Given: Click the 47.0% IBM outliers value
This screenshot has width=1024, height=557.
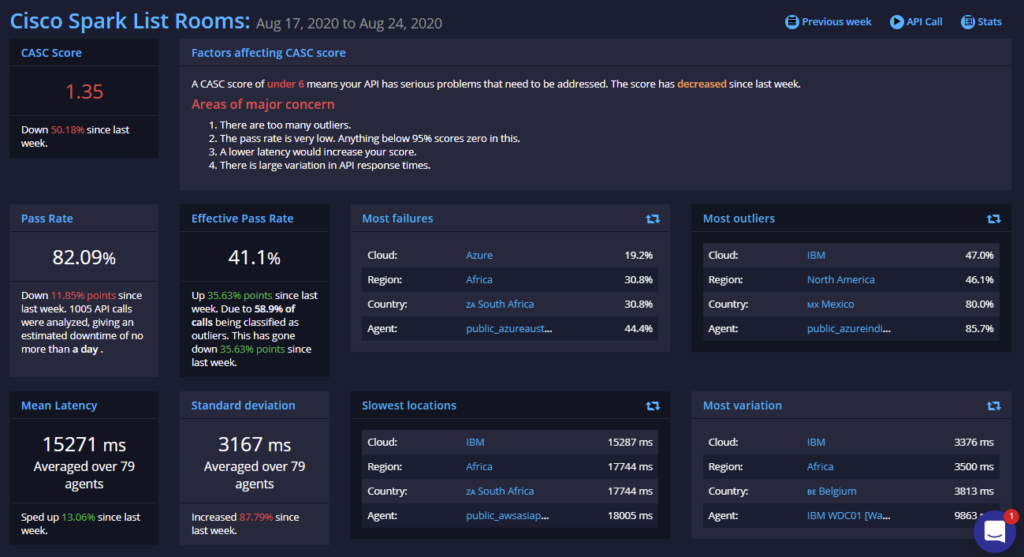Looking at the screenshot, I should 979,255.
